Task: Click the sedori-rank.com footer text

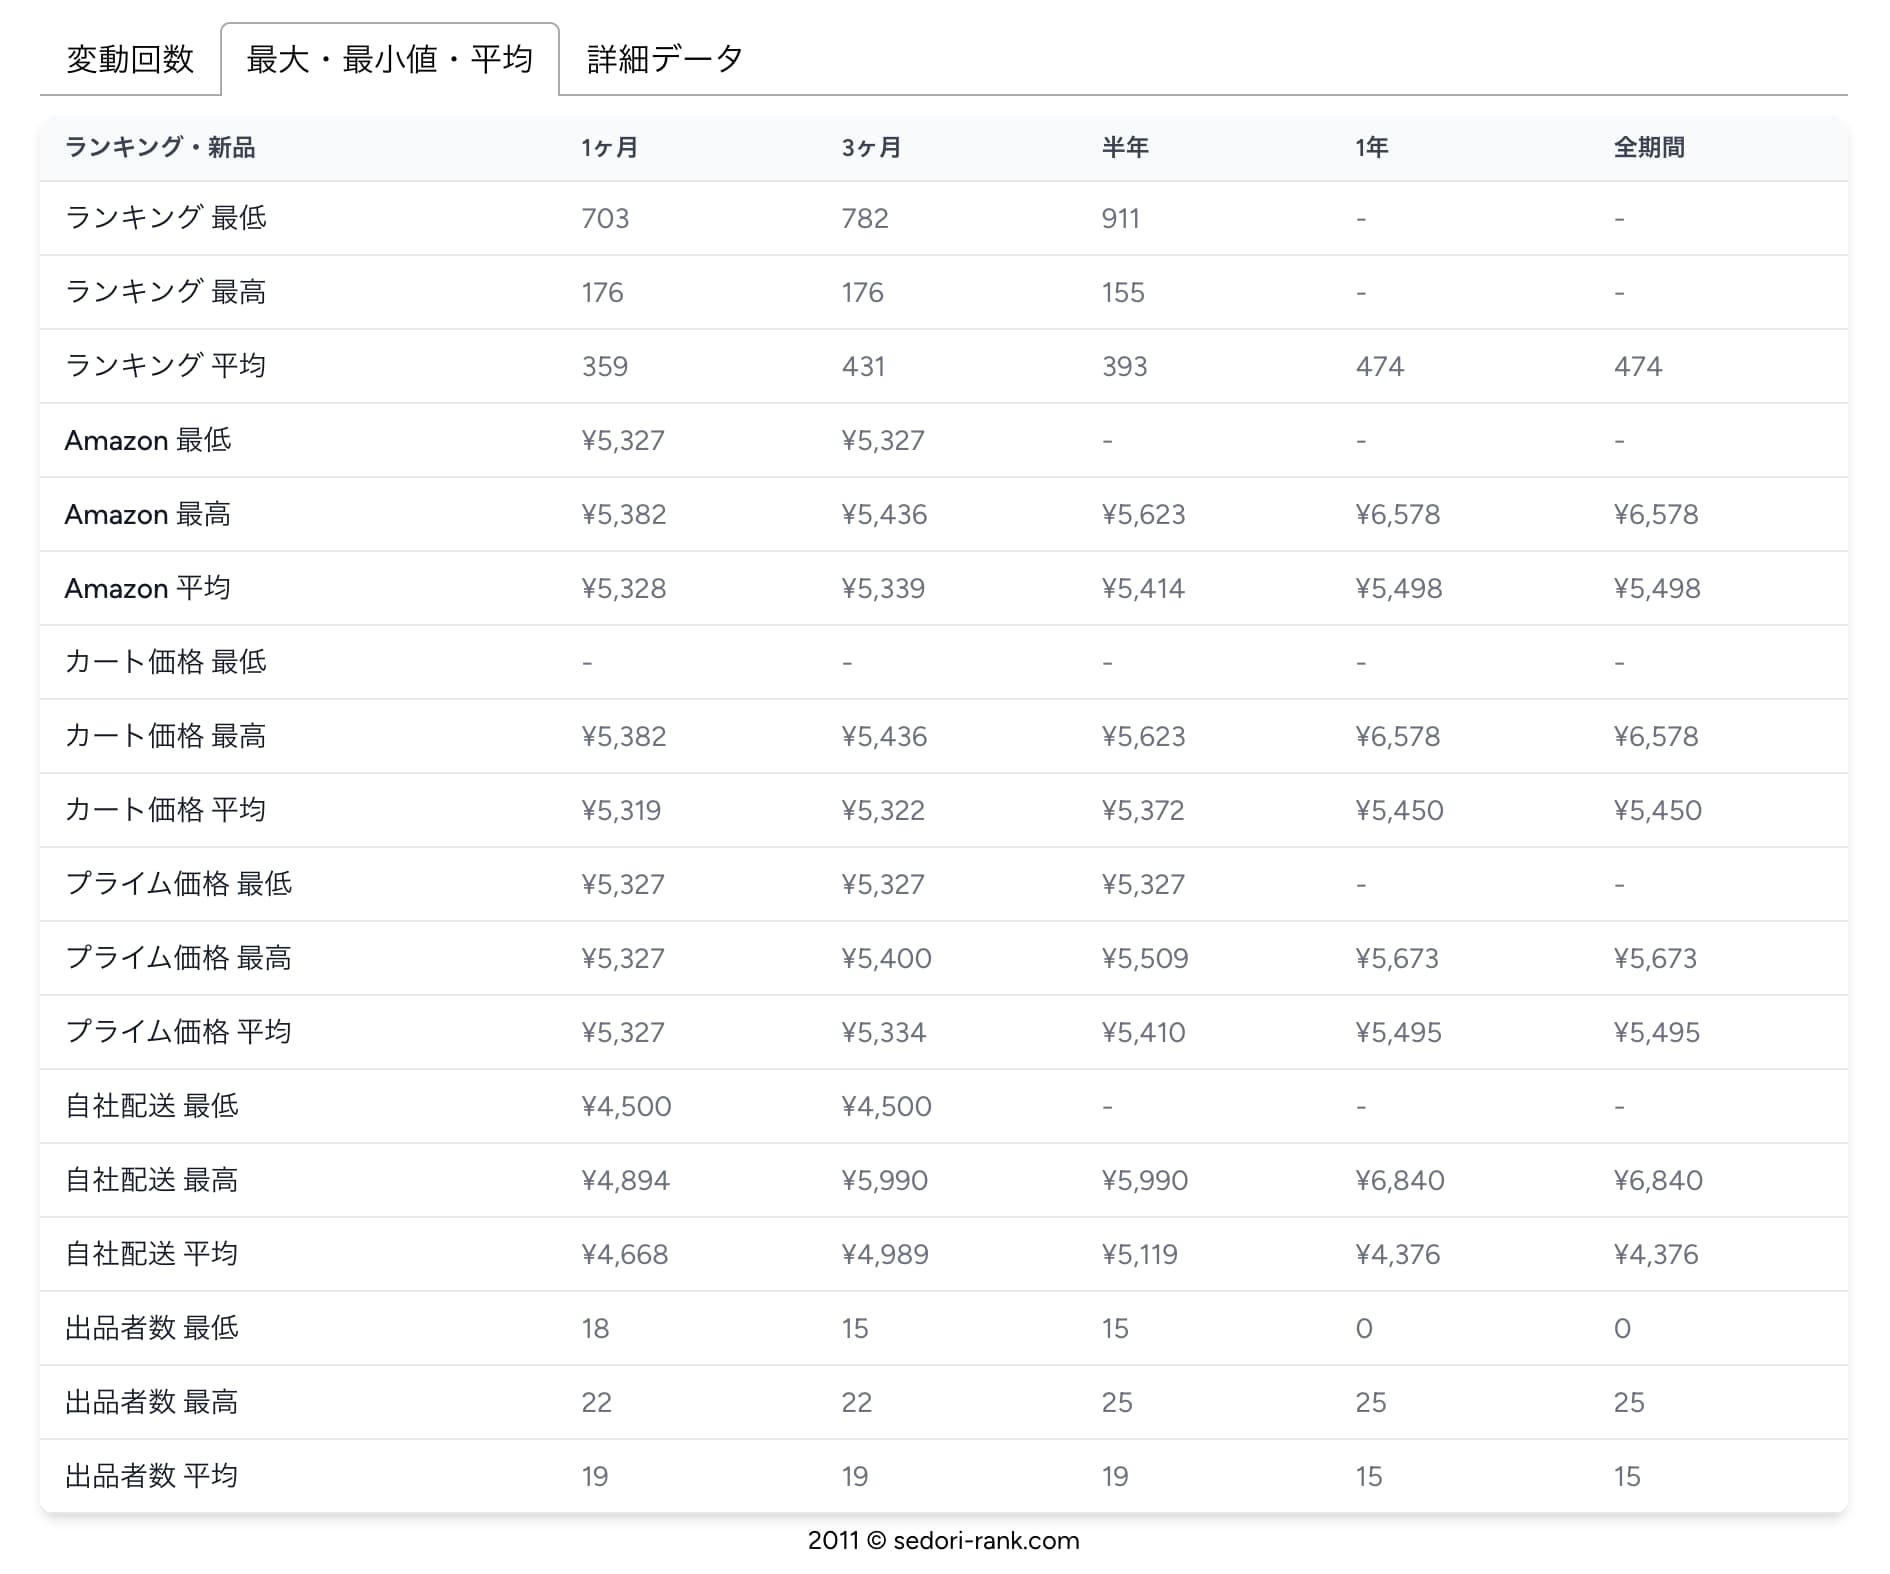Action: [x=943, y=1540]
